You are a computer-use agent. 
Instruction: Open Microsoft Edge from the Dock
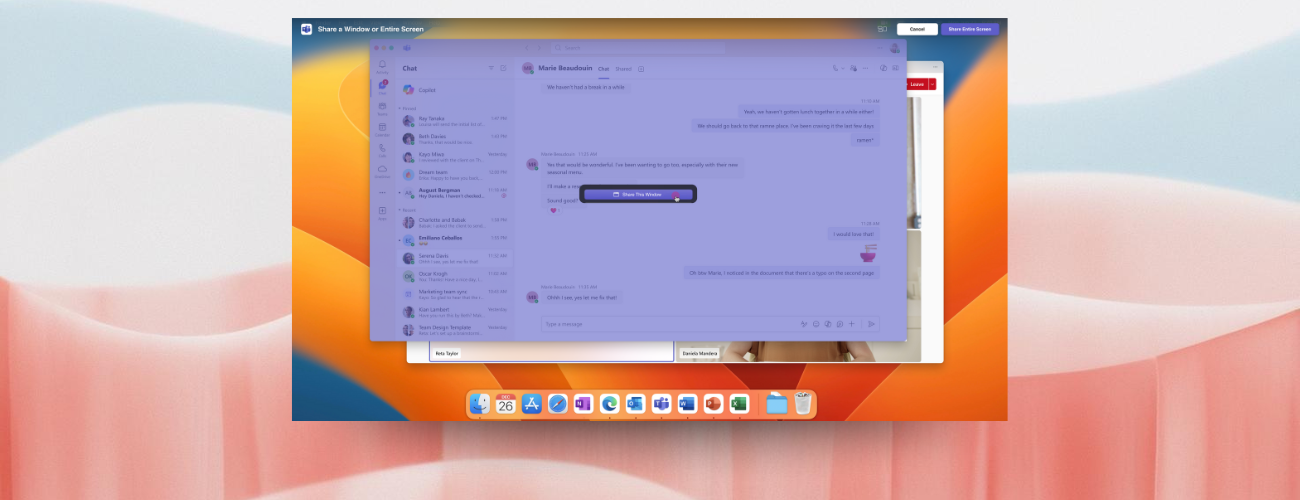pyautogui.click(x=609, y=404)
